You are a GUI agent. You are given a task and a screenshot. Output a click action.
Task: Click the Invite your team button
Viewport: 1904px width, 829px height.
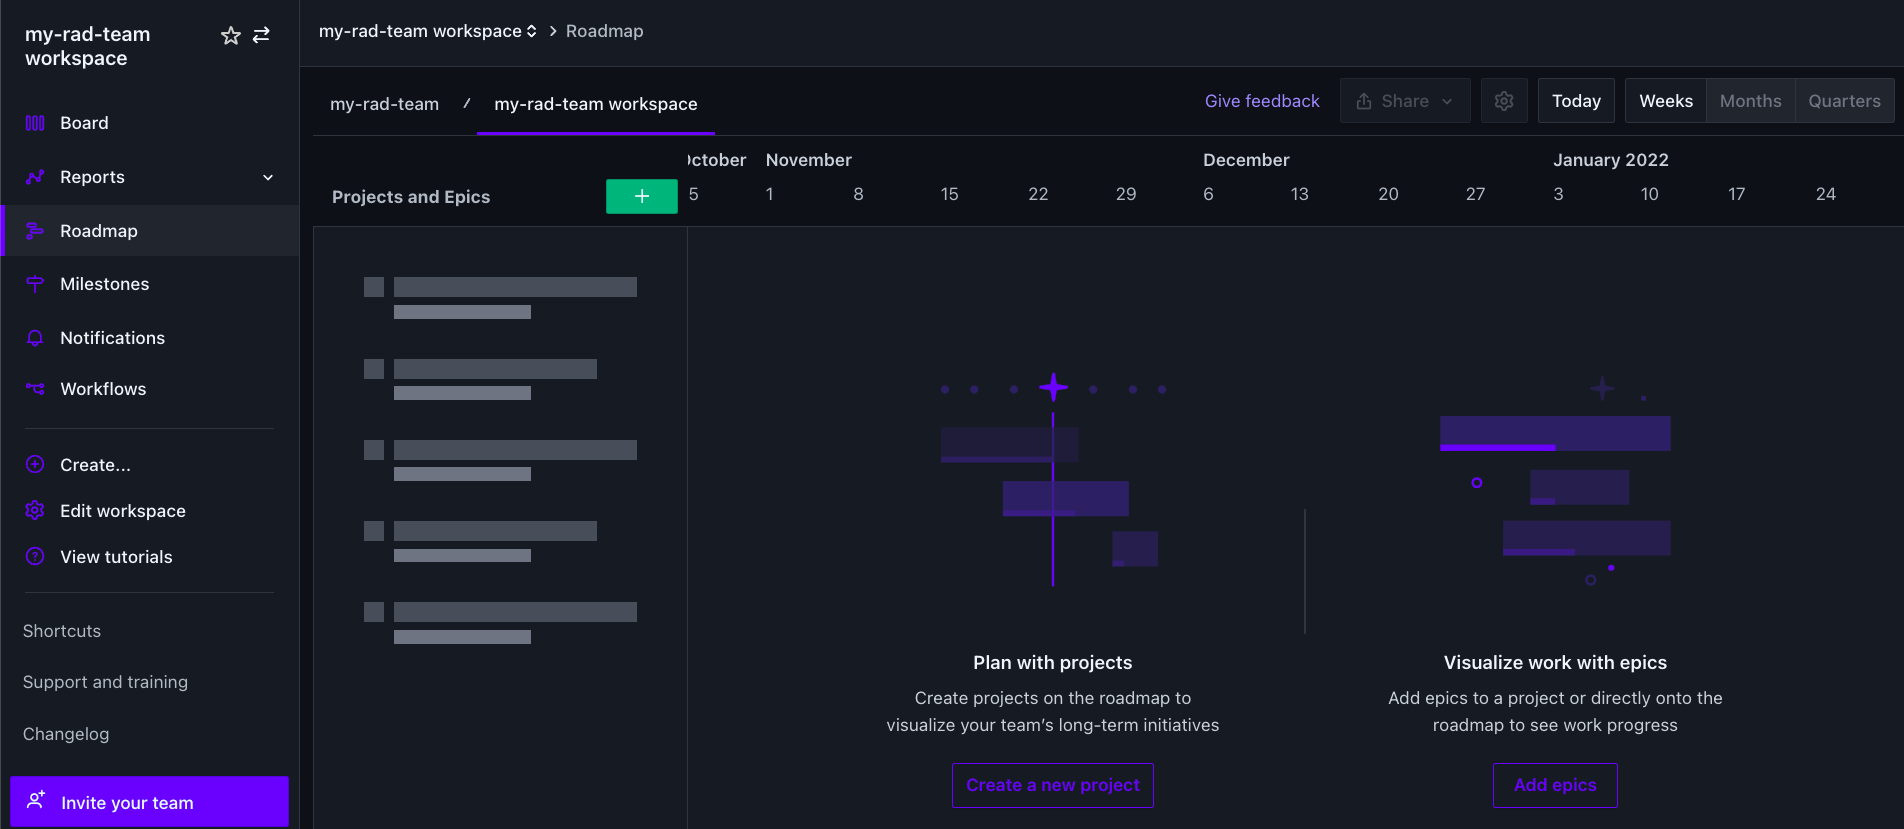149,802
